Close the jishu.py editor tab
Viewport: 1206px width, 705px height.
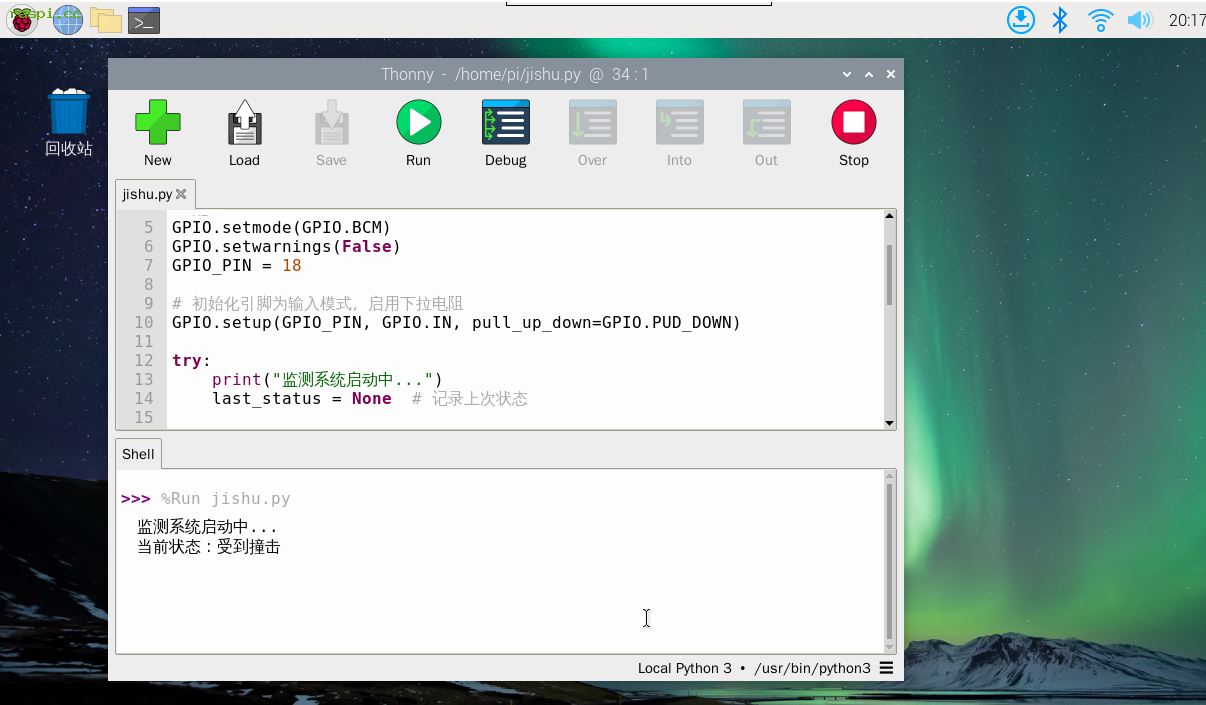point(182,194)
